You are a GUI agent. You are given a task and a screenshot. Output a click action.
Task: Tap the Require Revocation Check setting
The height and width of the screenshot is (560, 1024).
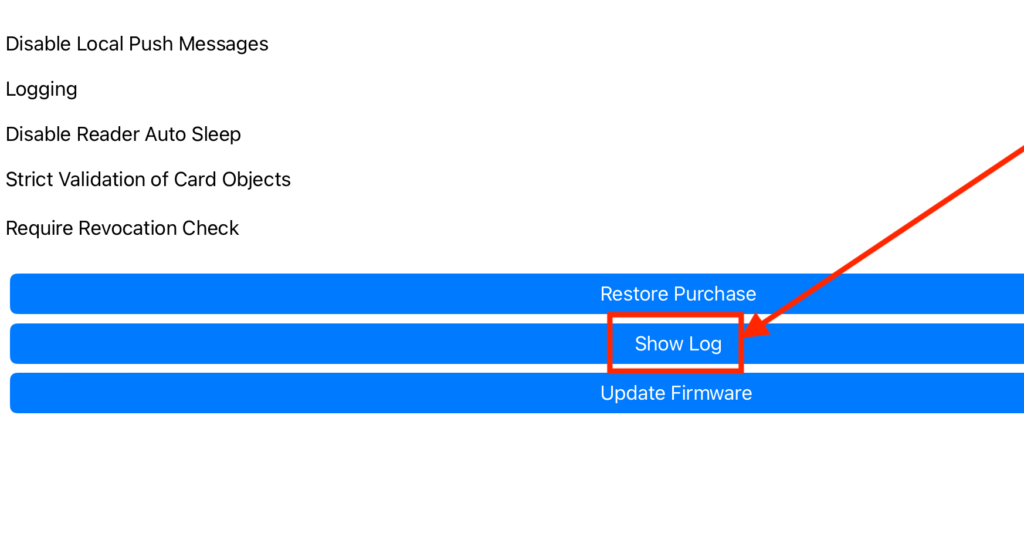click(122, 228)
